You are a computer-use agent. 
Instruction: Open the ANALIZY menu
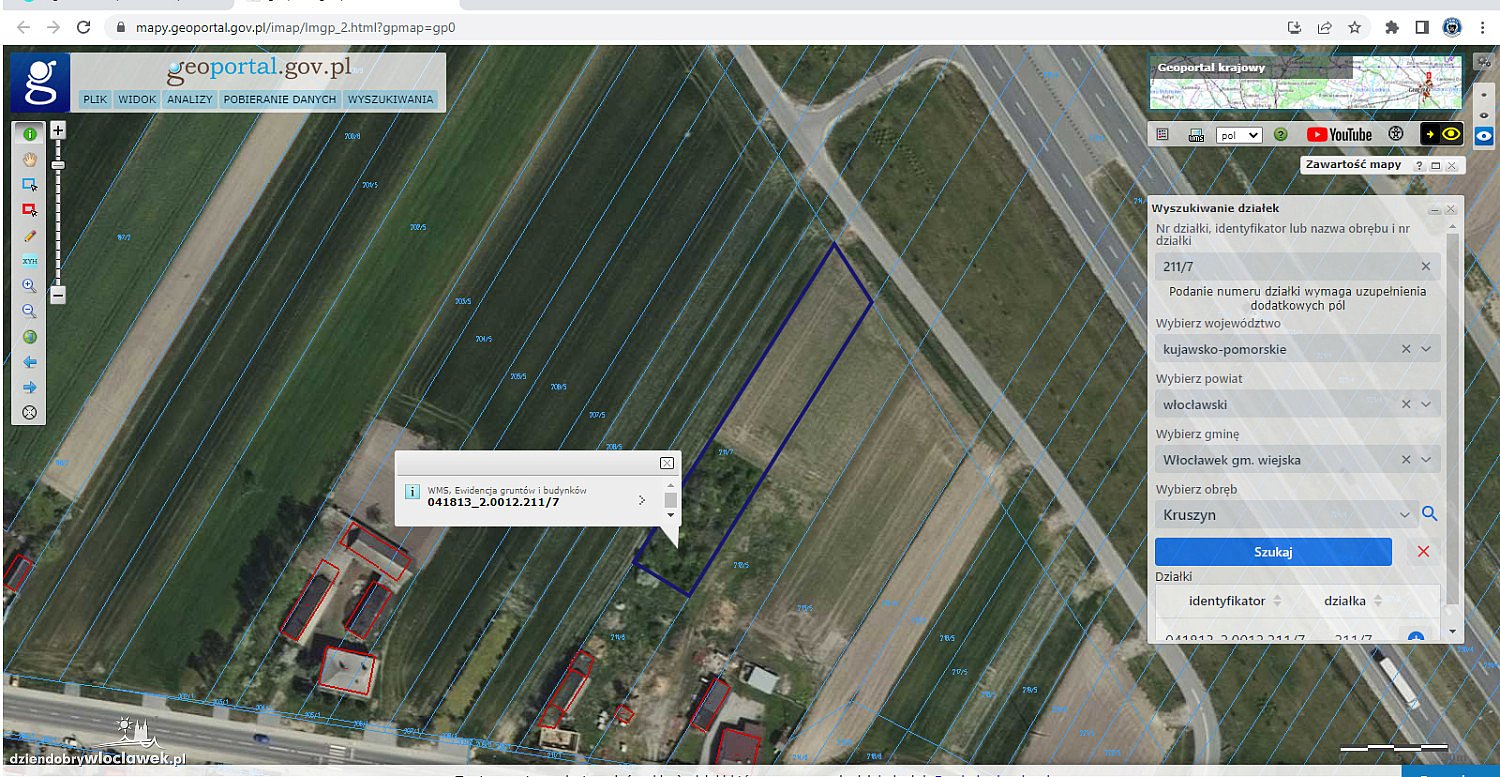190,100
